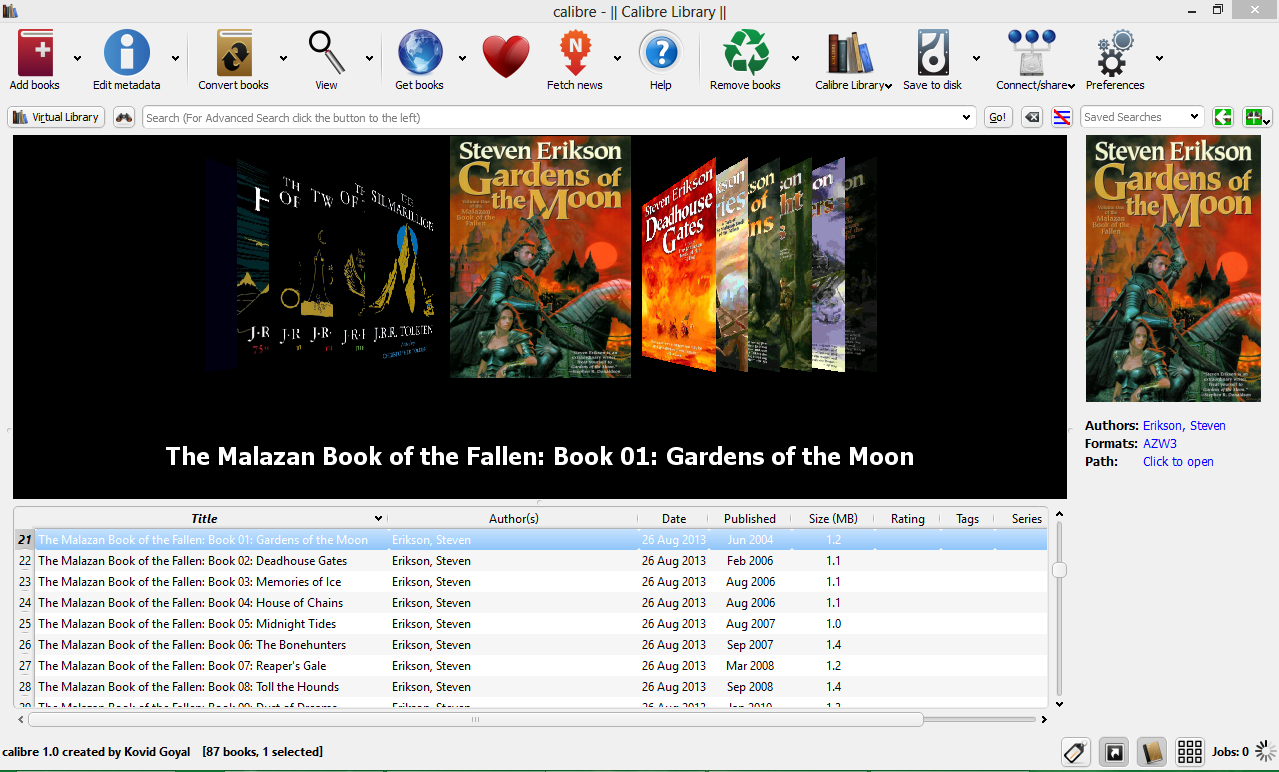Expand the Convert books dropdown arrow
Viewport: 1279px width, 772px height.
point(283,58)
